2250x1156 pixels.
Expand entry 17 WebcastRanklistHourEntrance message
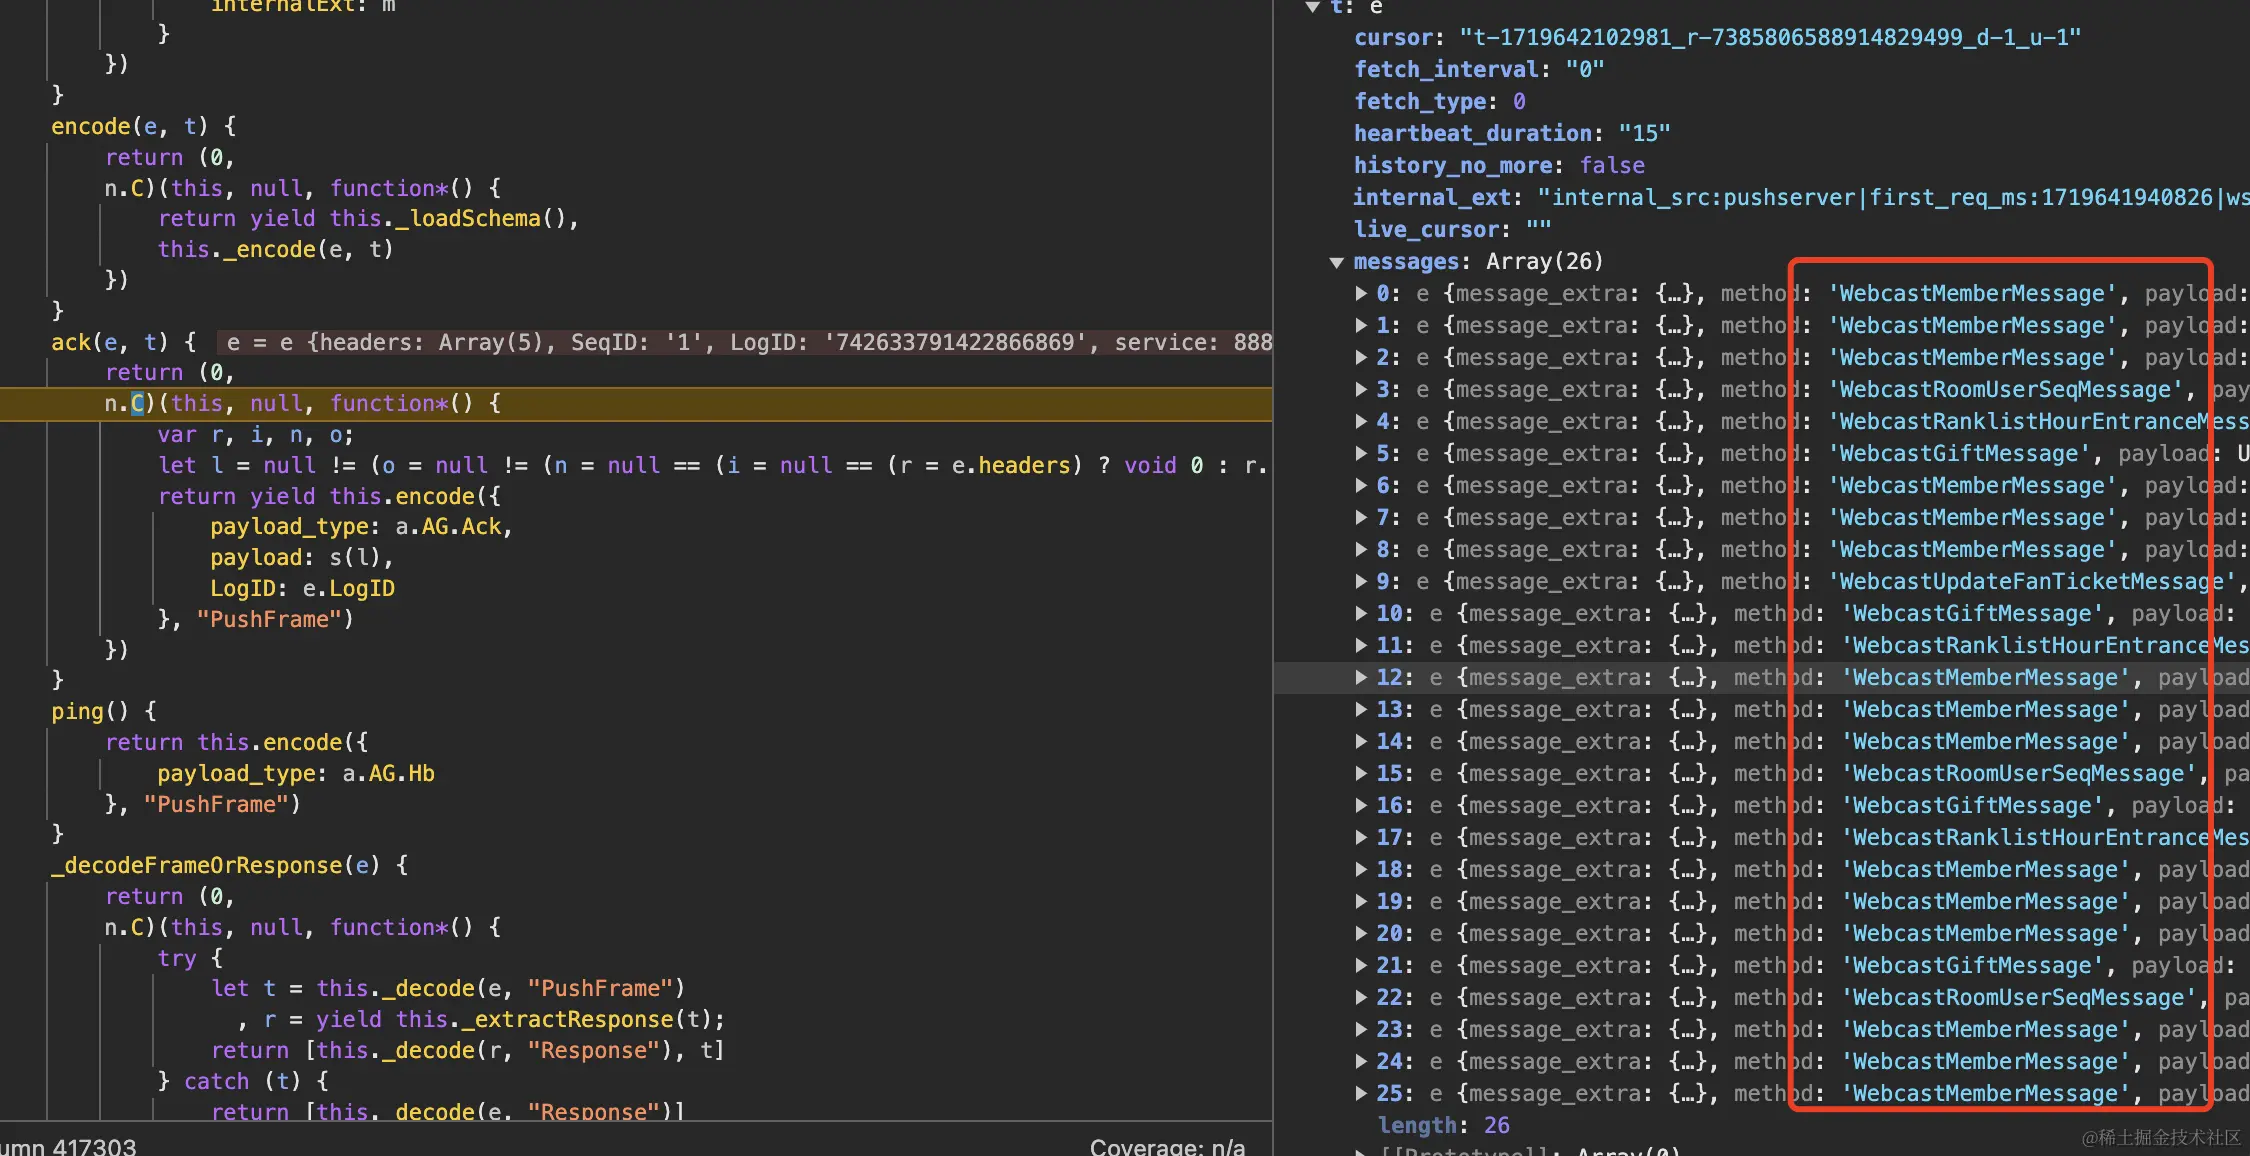[1361, 838]
